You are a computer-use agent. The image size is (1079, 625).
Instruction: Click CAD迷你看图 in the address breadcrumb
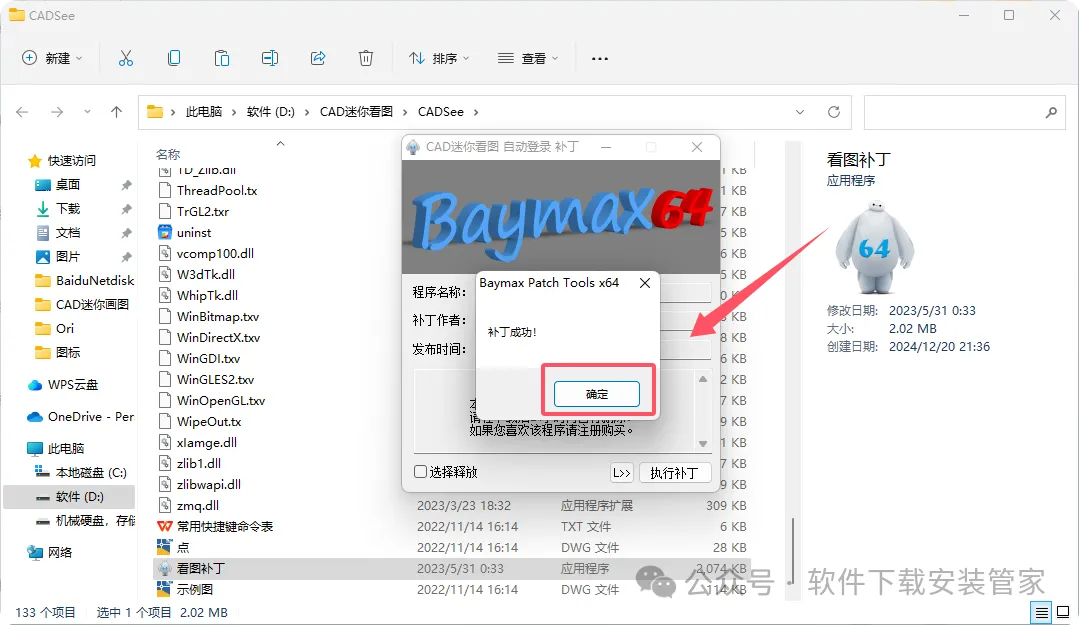(x=356, y=112)
